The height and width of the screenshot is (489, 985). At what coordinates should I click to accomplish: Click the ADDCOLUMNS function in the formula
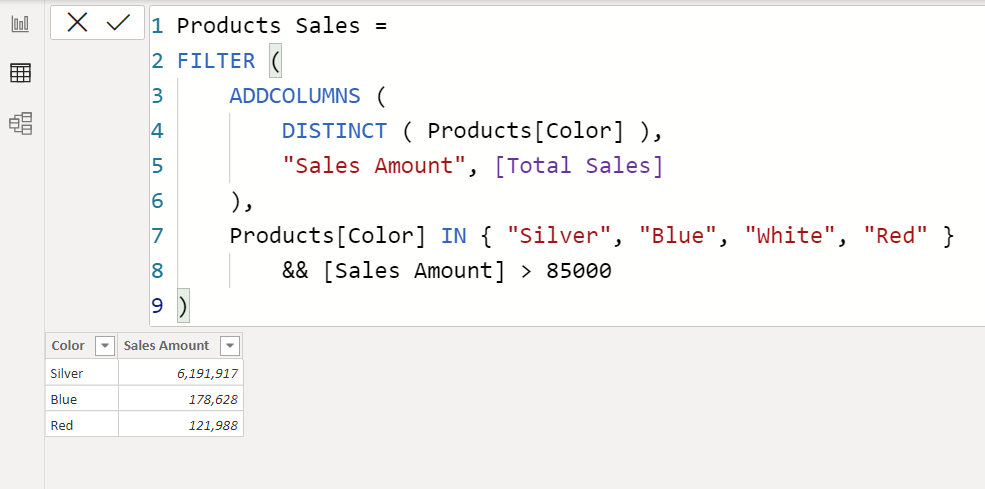(x=295, y=96)
